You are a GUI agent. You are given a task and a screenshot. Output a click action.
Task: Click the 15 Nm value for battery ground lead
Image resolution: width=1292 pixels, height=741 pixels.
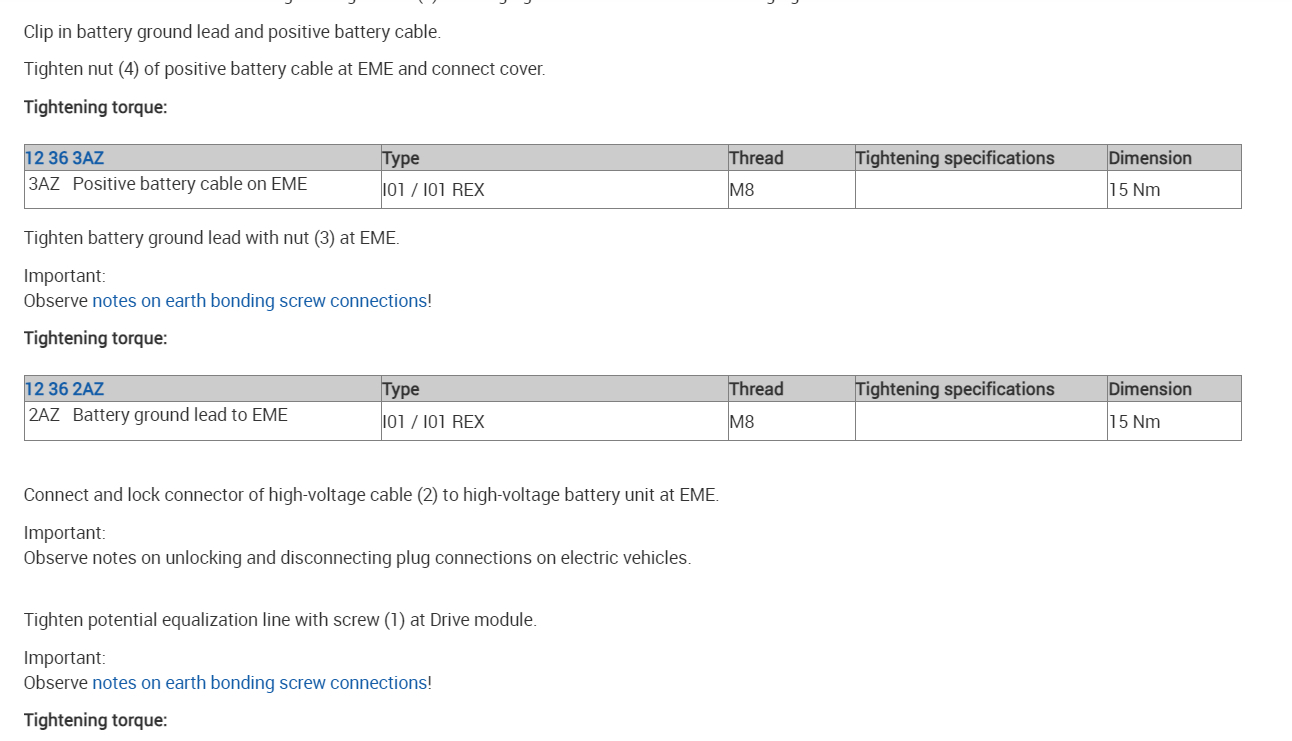pyautogui.click(x=1134, y=422)
